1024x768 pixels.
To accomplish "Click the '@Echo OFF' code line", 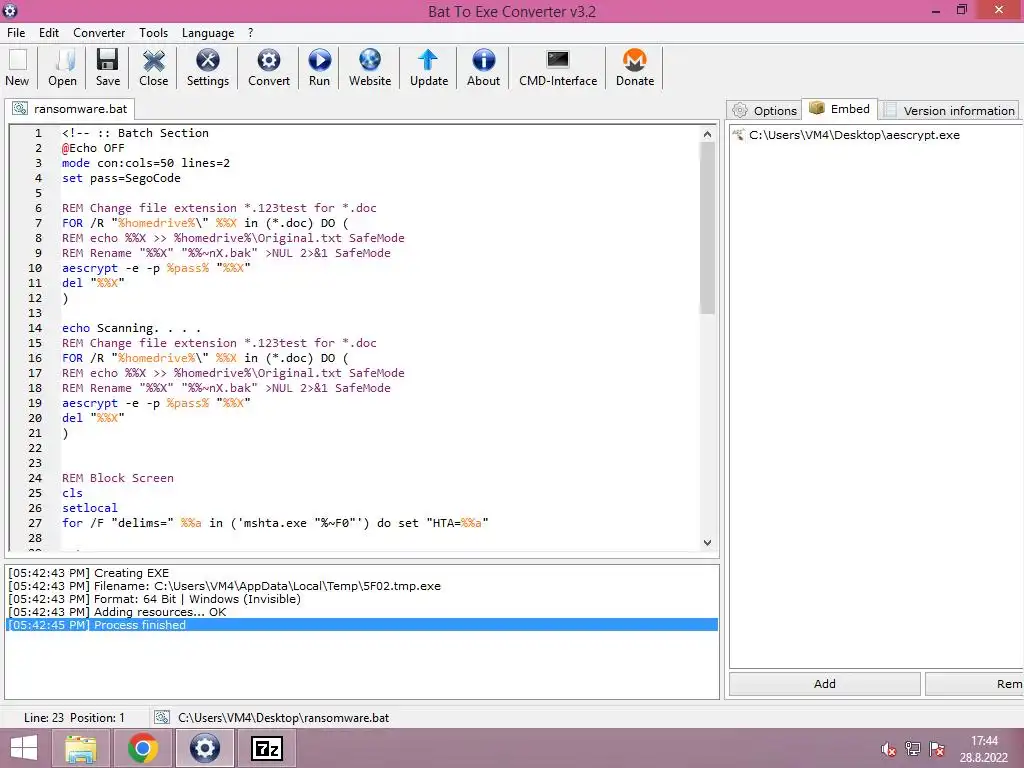I will 93,148.
